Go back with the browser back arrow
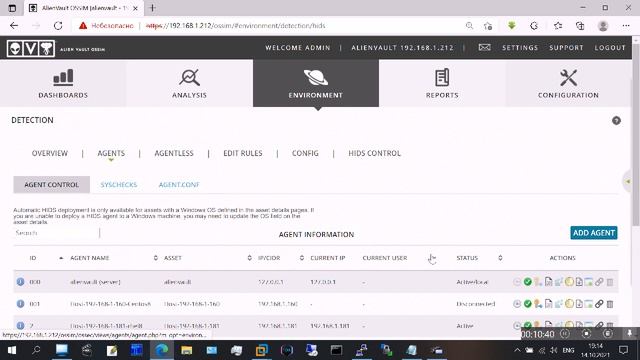Screen dimensions: 640x360 (x=14, y=26)
